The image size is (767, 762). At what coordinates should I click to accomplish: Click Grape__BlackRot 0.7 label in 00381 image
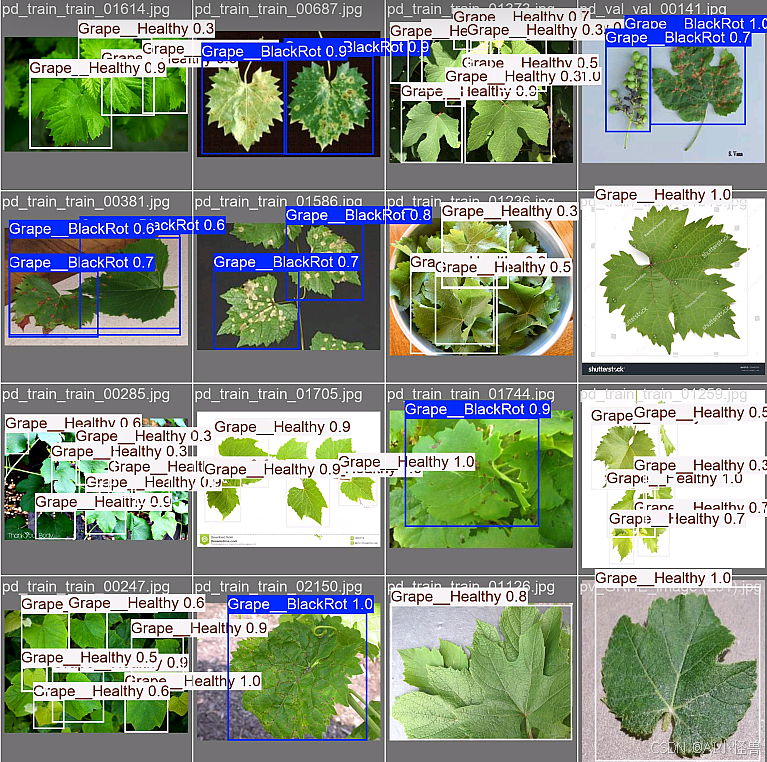coord(82,263)
